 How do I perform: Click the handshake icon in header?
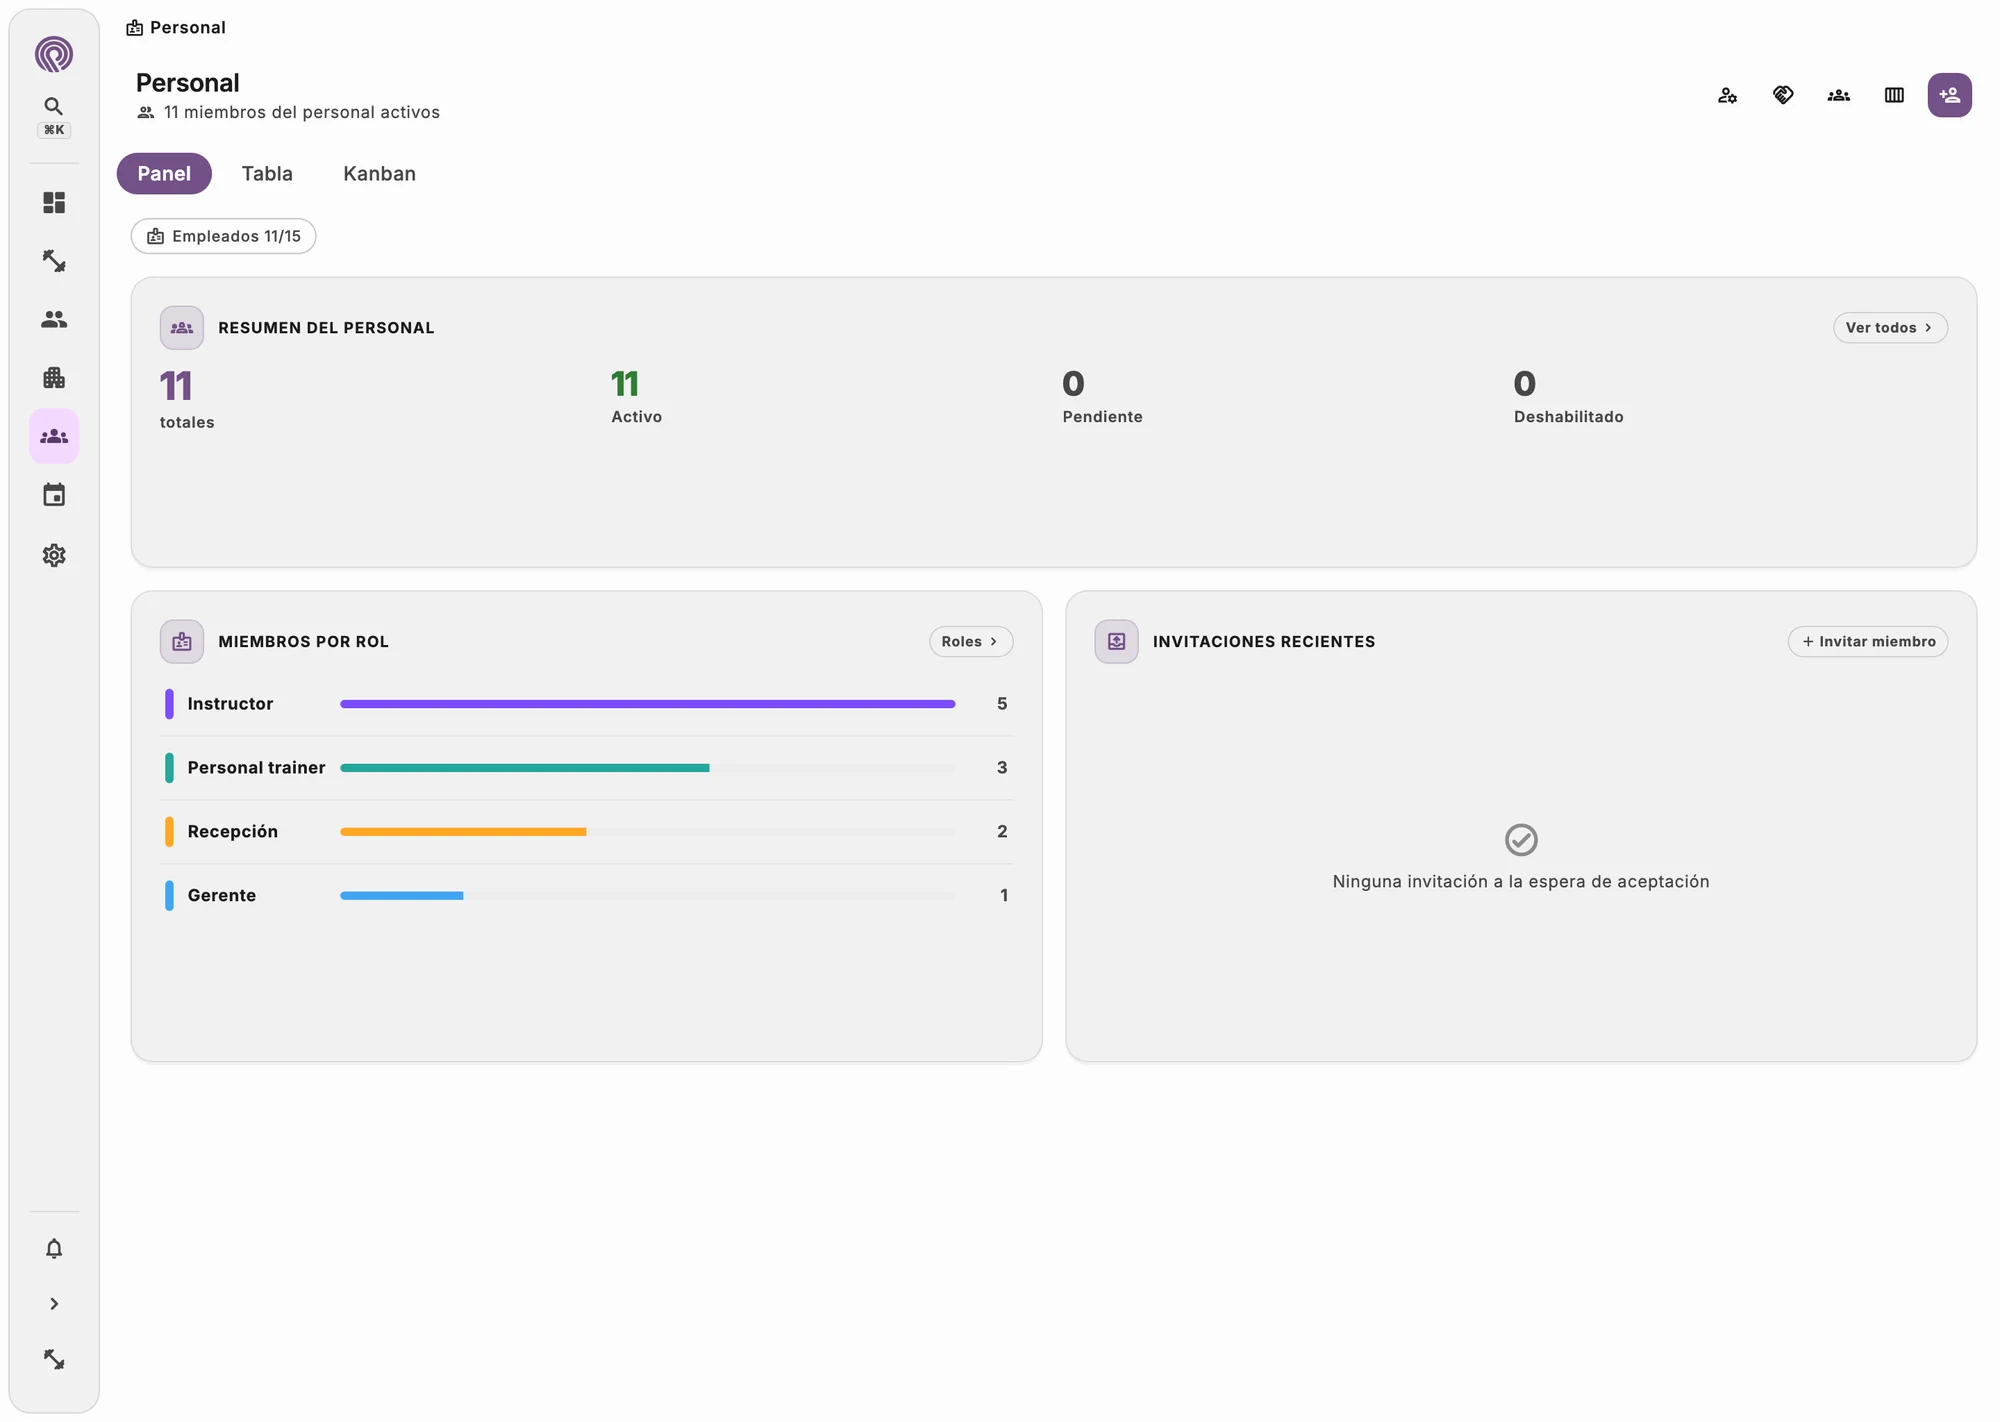pyautogui.click(x=1783, y=95)
